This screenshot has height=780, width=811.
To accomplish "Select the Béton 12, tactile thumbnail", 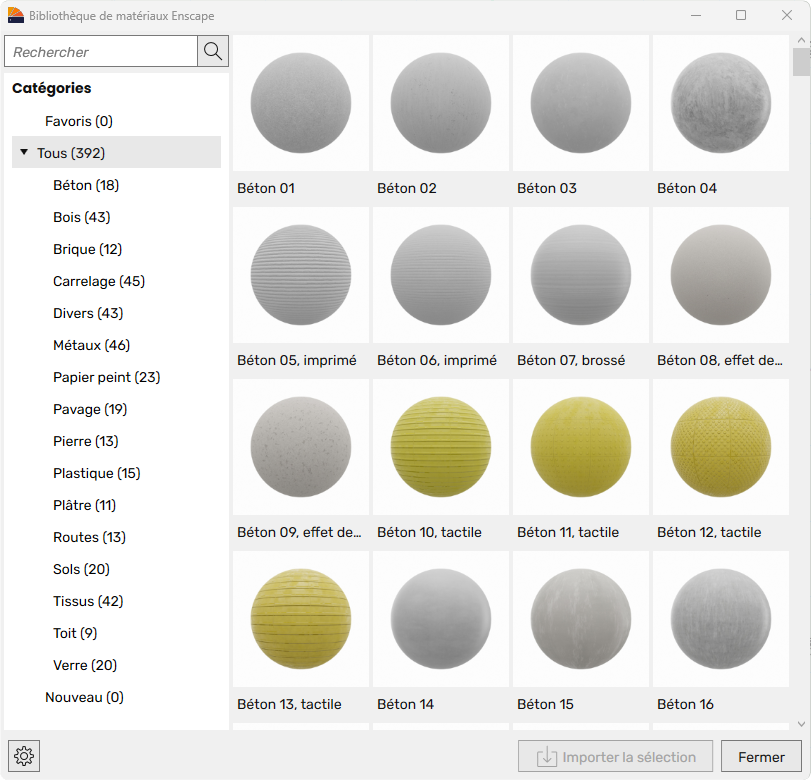I will (x=720, y=447).
